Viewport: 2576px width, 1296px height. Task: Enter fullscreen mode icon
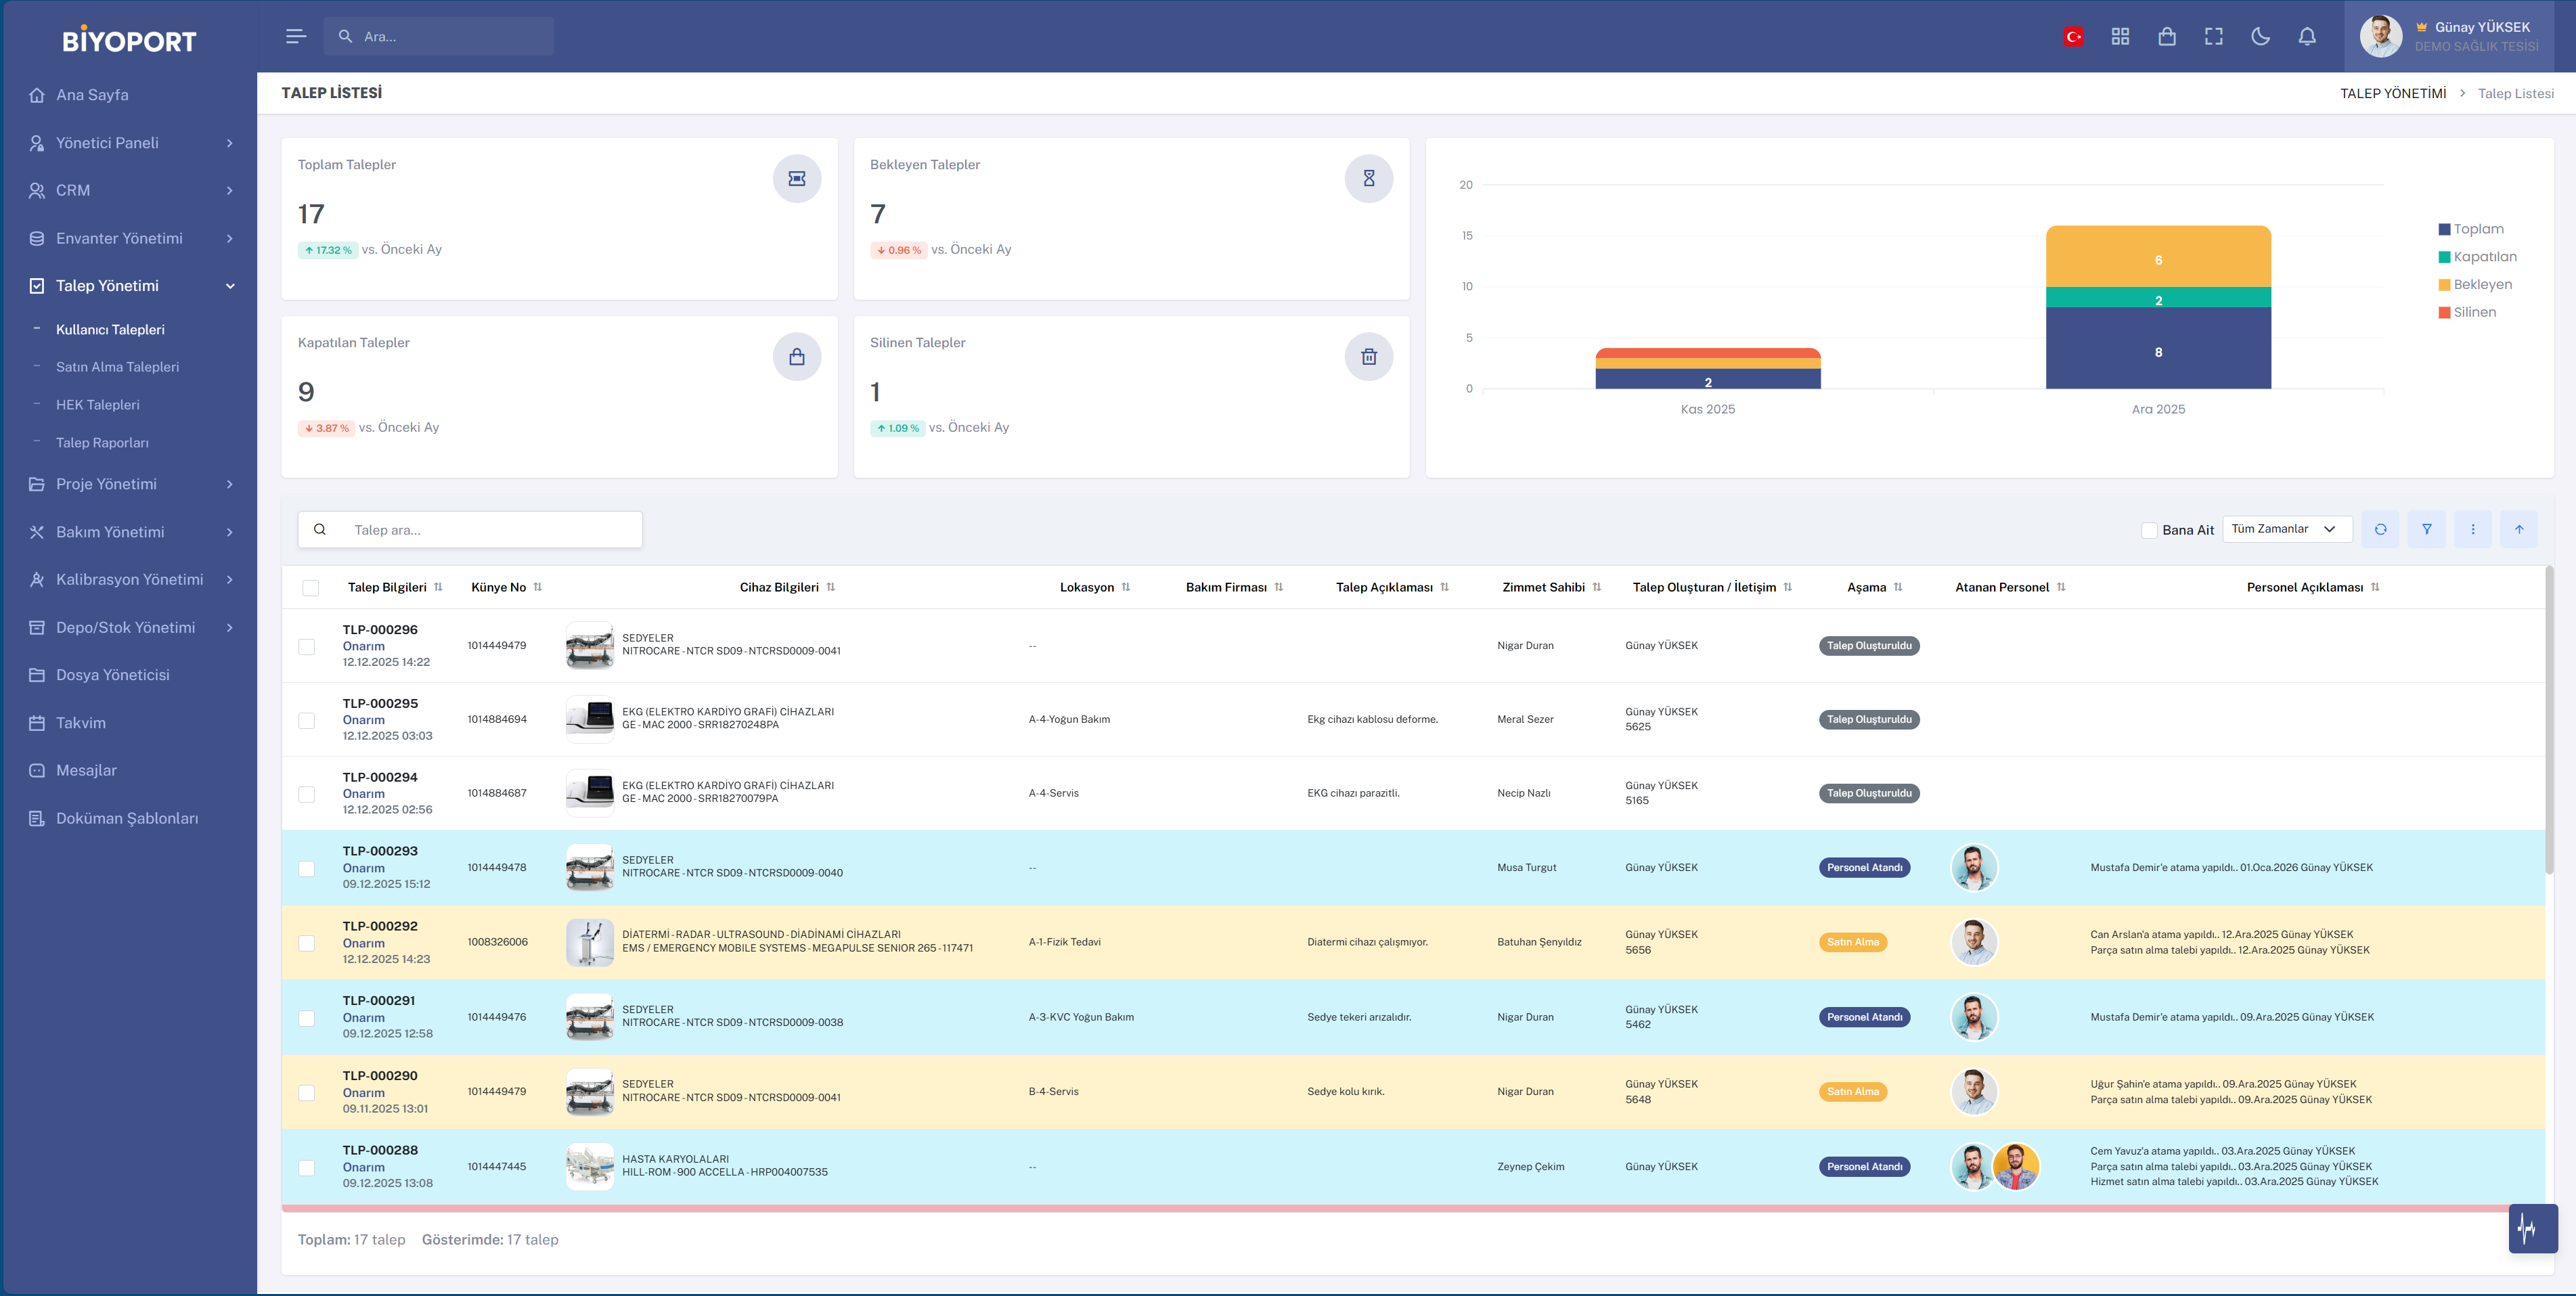coord(2213,36)
